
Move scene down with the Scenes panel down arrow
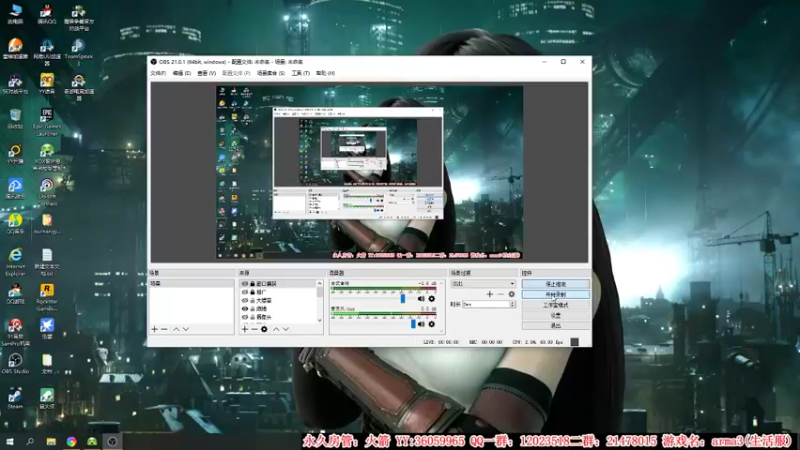(186, 329)
